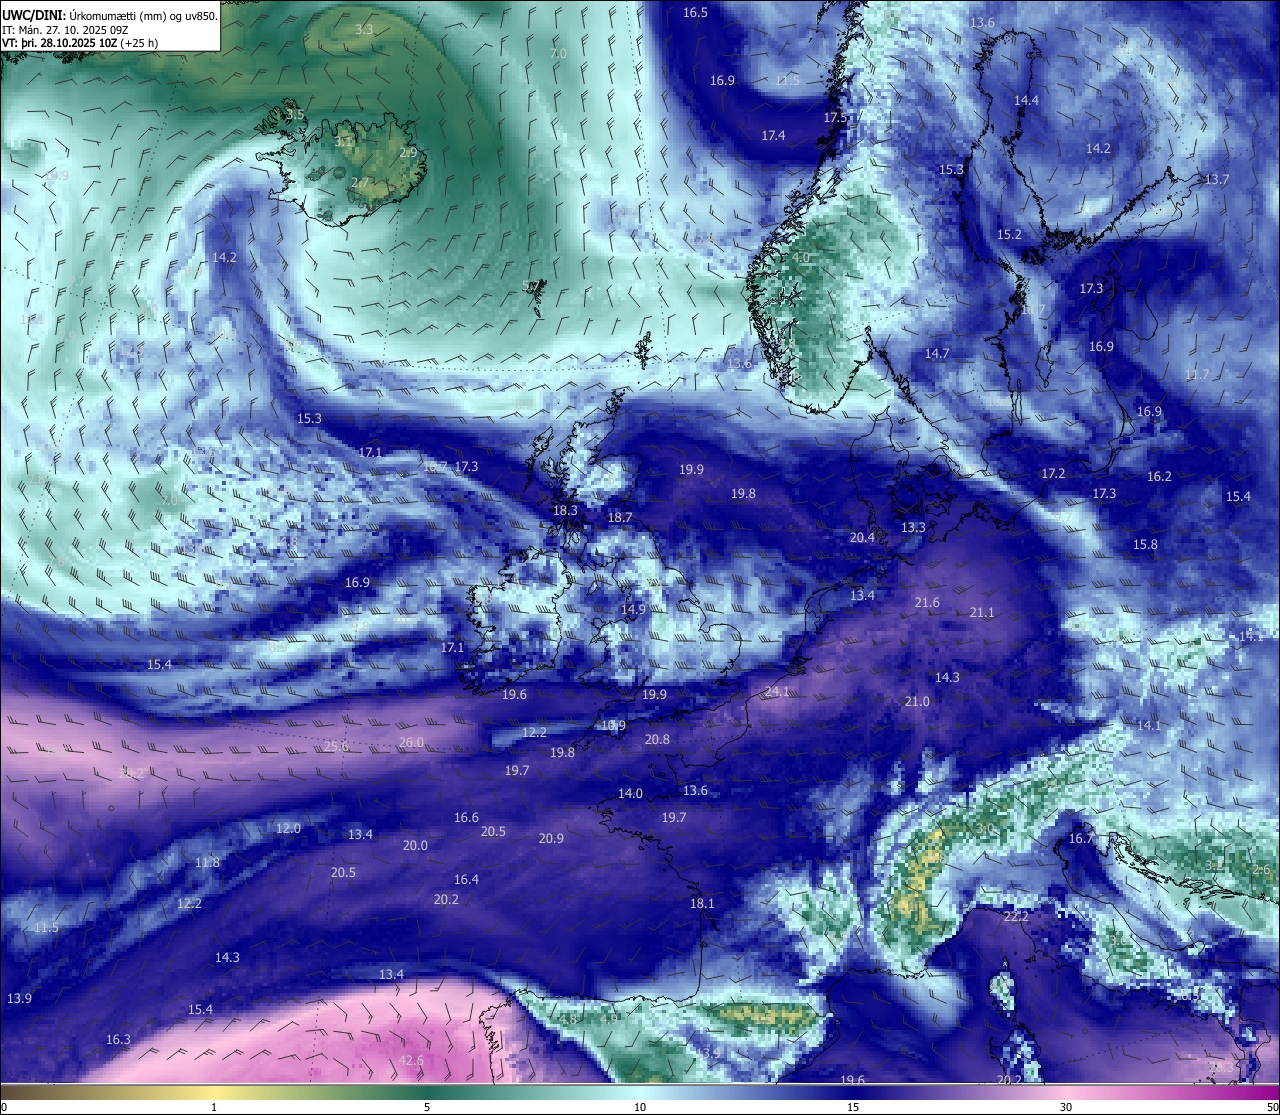Viewport: 1280px width, 1115px height.
Task: Click the 17.5 value near Norway's coast
Action: 835,117
